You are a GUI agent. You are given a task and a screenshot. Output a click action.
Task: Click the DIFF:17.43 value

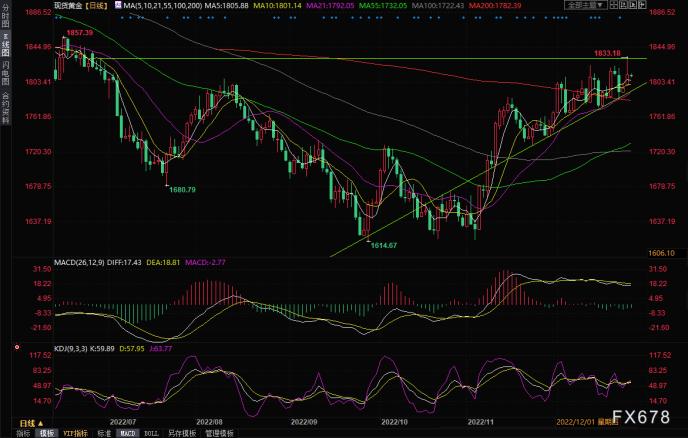124,262
